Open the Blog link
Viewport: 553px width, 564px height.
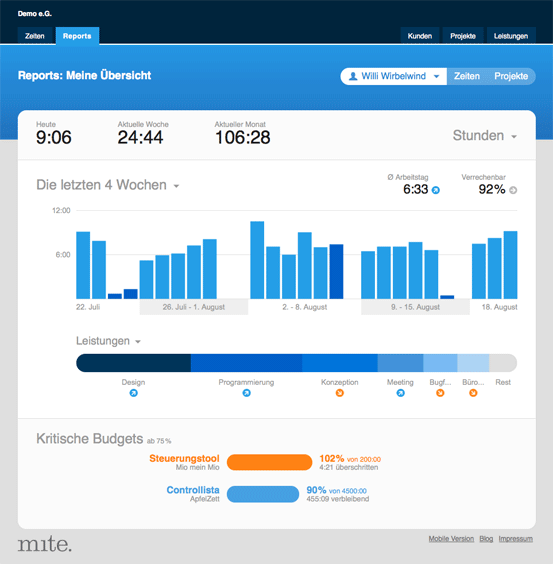(x=486, y=539)
